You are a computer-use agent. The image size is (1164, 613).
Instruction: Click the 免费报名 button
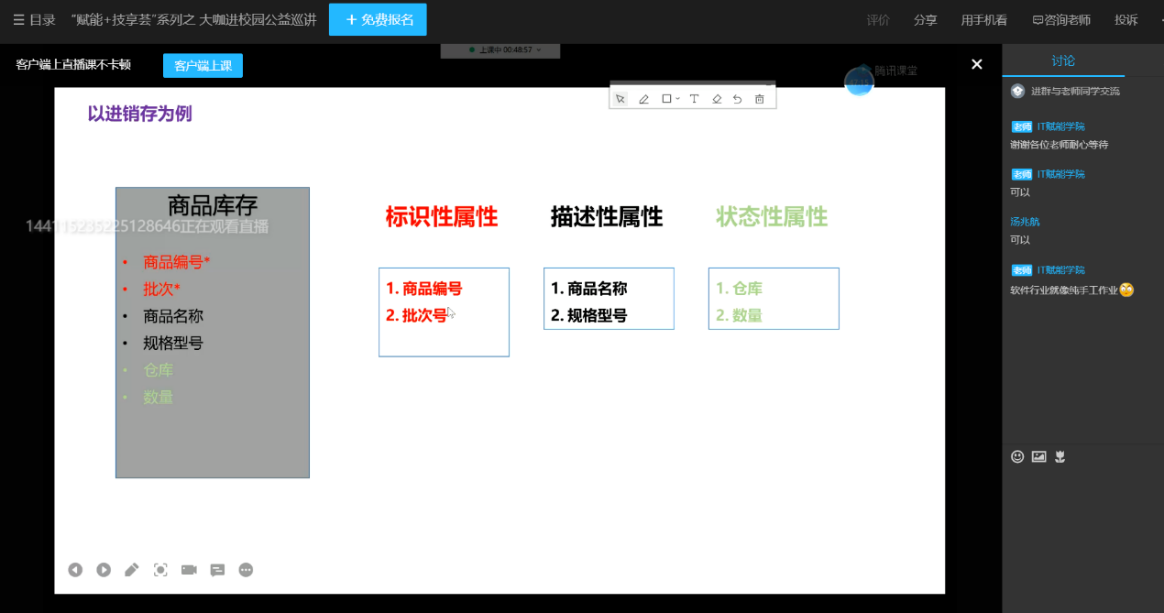(x=378, y=20)
